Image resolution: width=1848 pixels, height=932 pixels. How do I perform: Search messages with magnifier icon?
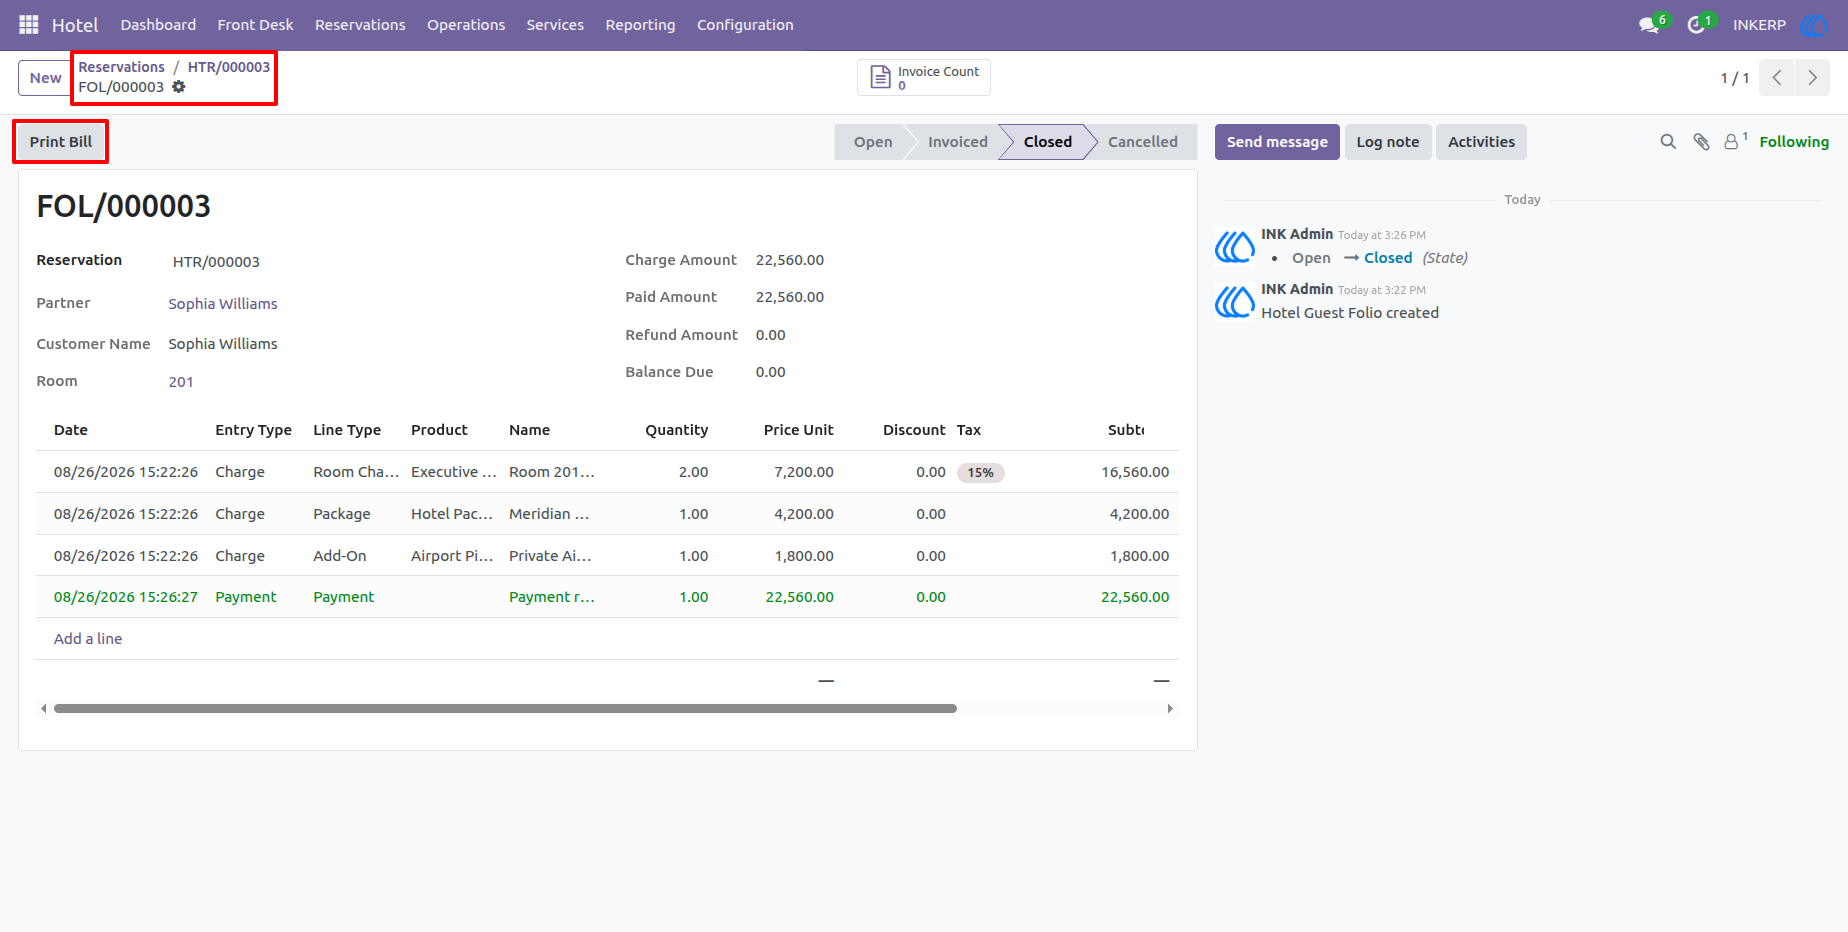(x=1668, y=142)
